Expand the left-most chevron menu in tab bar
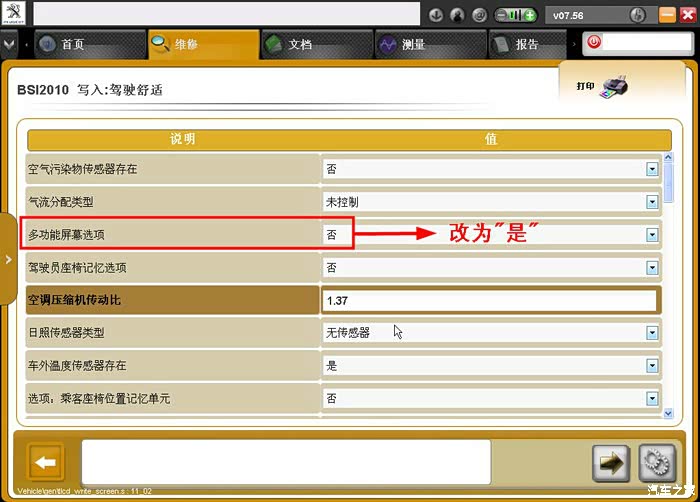Image resolution: width=700 pixels, height=502 pixels. pyautogui.click(x=9, y=44)
